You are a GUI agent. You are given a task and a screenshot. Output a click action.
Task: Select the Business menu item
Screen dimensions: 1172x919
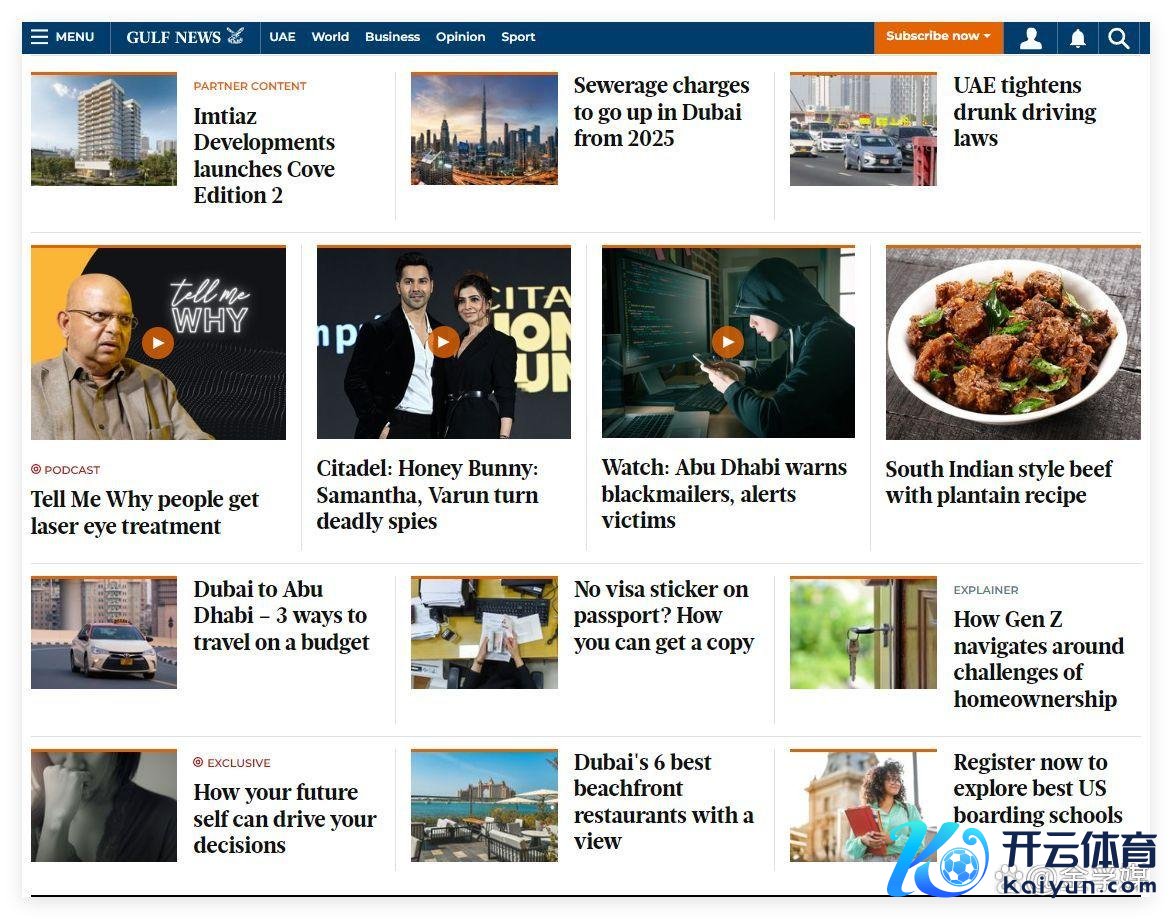[392, 37]
